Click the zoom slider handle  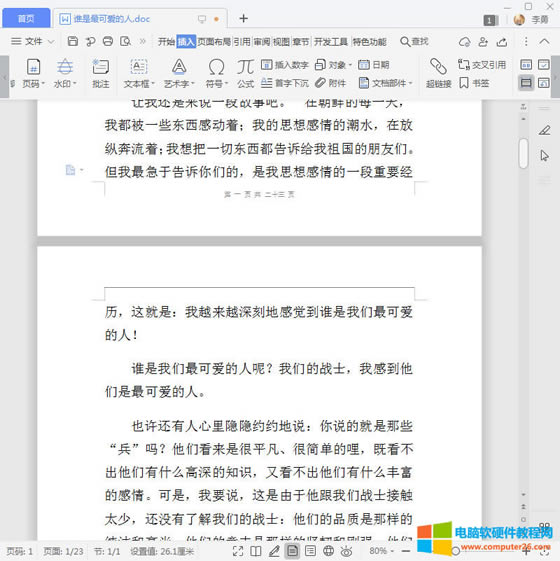click(x=456, y=551)
